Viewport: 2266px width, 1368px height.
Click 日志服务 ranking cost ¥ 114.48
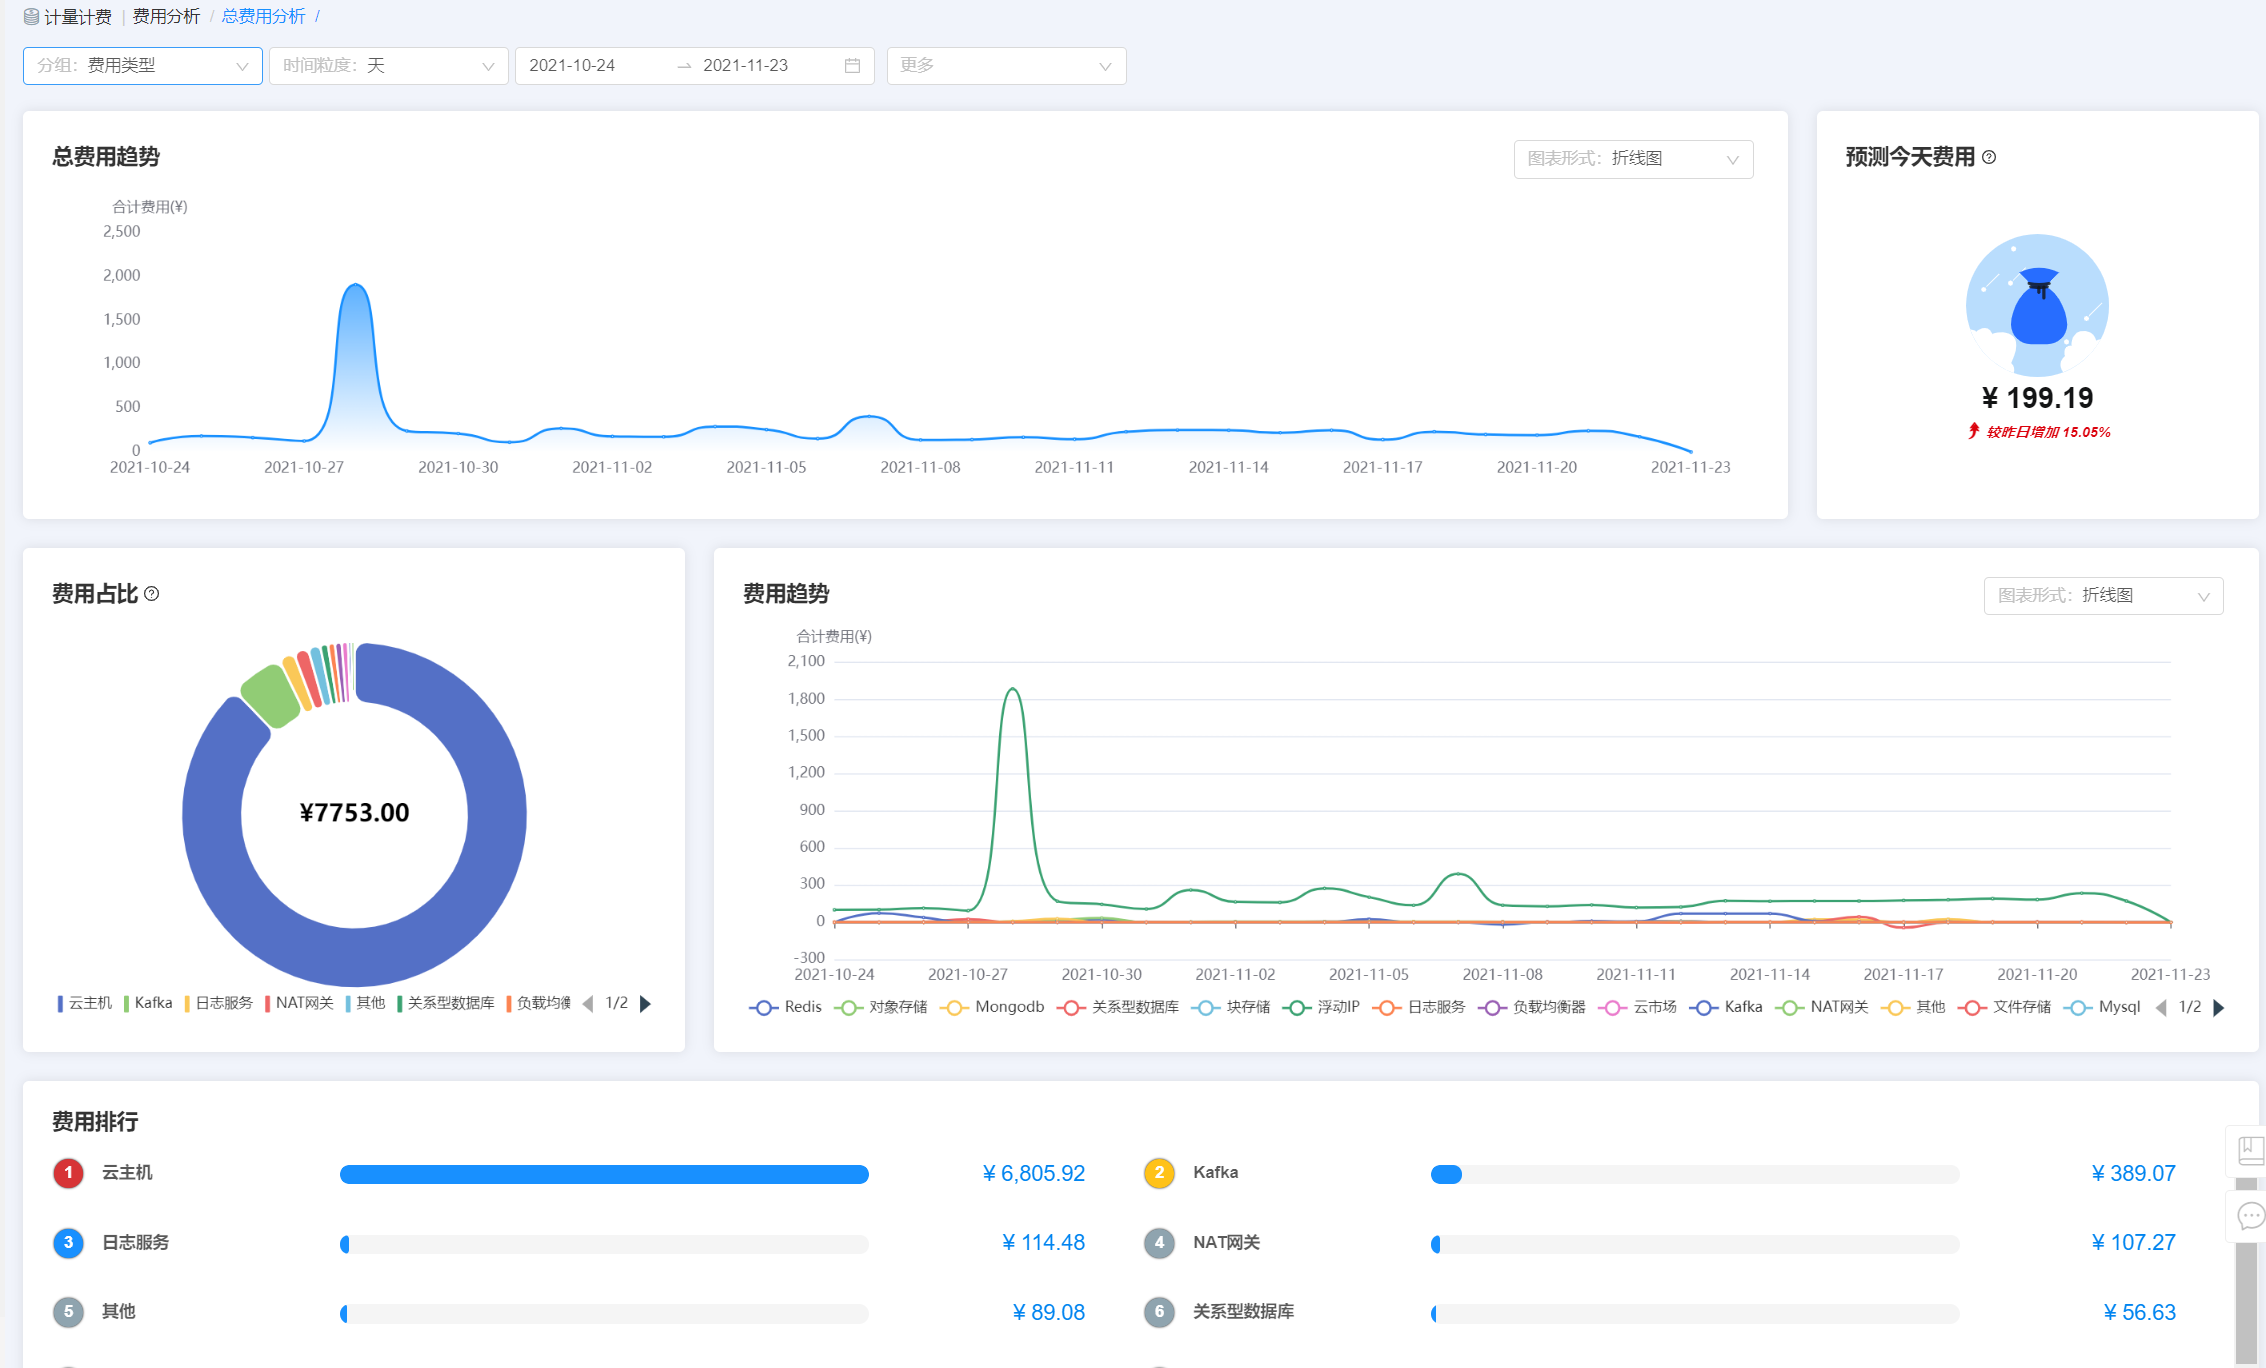click(1043, 1243)
